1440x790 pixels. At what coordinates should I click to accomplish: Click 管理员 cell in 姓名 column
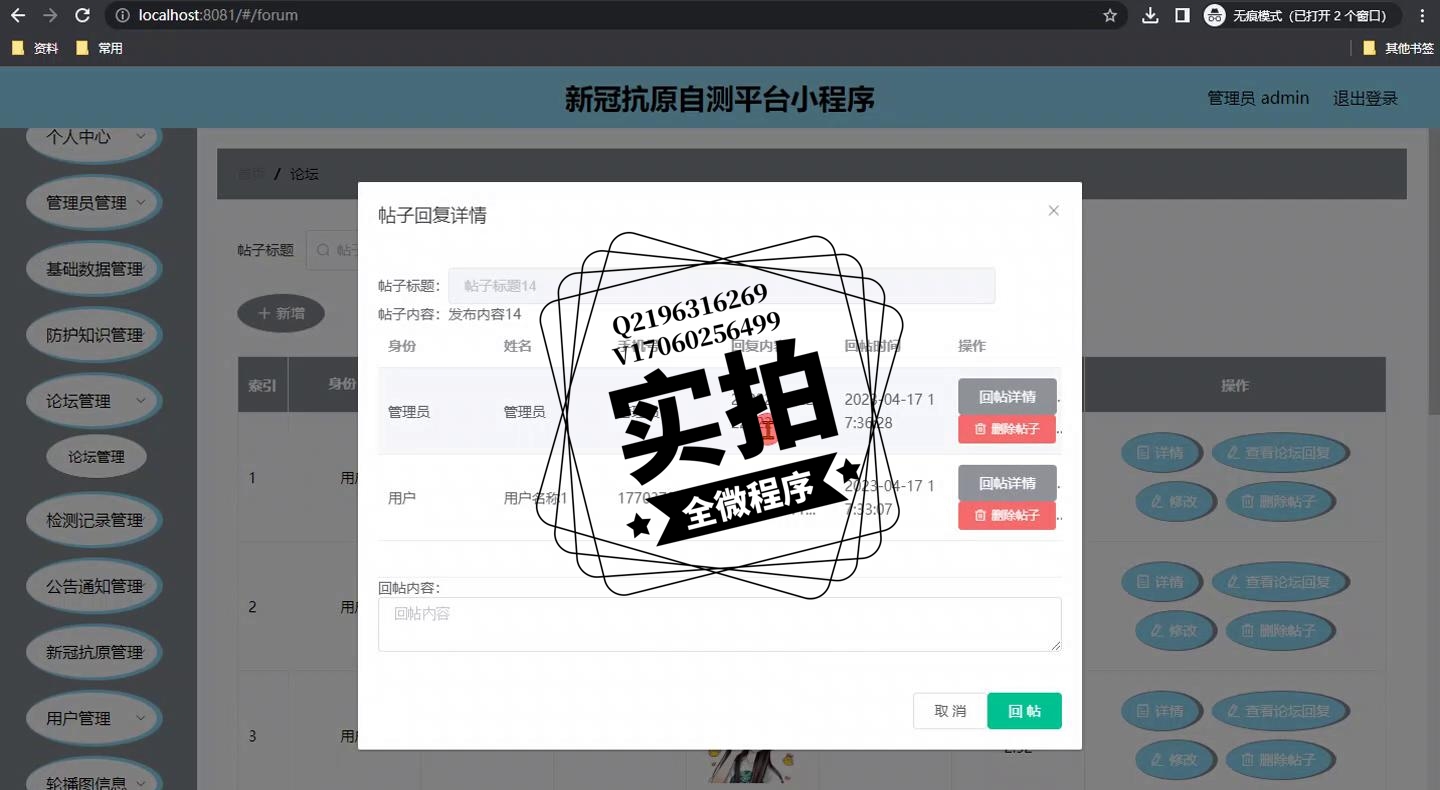(524, 412)
